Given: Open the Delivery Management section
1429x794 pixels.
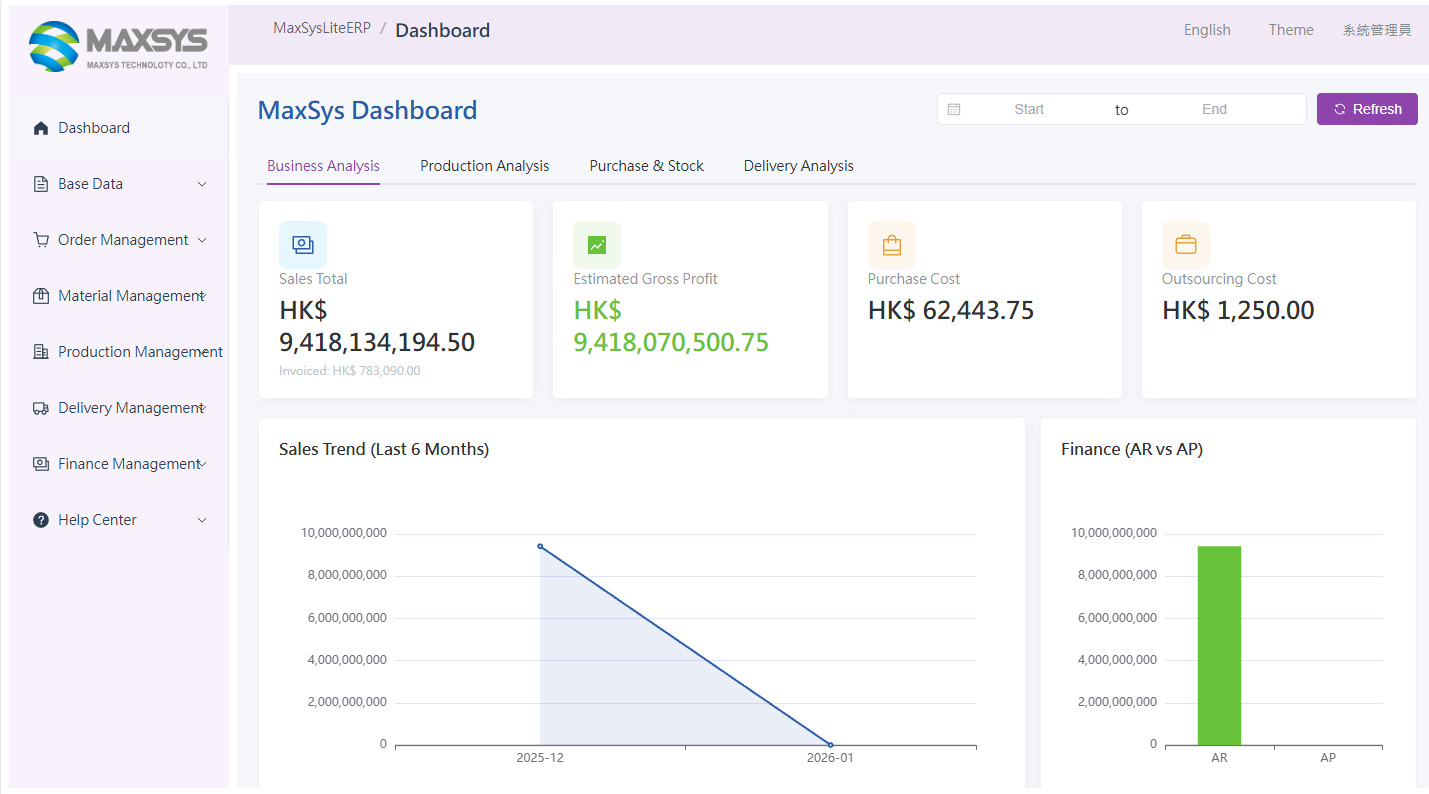Looking at the screenshot, I should (120, 408).
